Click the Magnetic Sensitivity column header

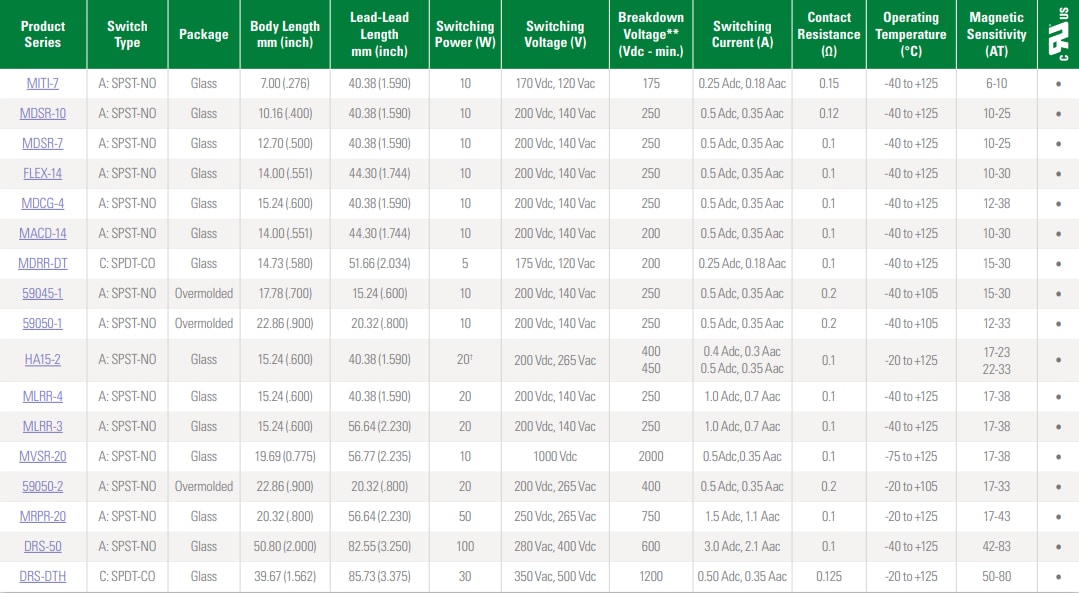point(996,34)
